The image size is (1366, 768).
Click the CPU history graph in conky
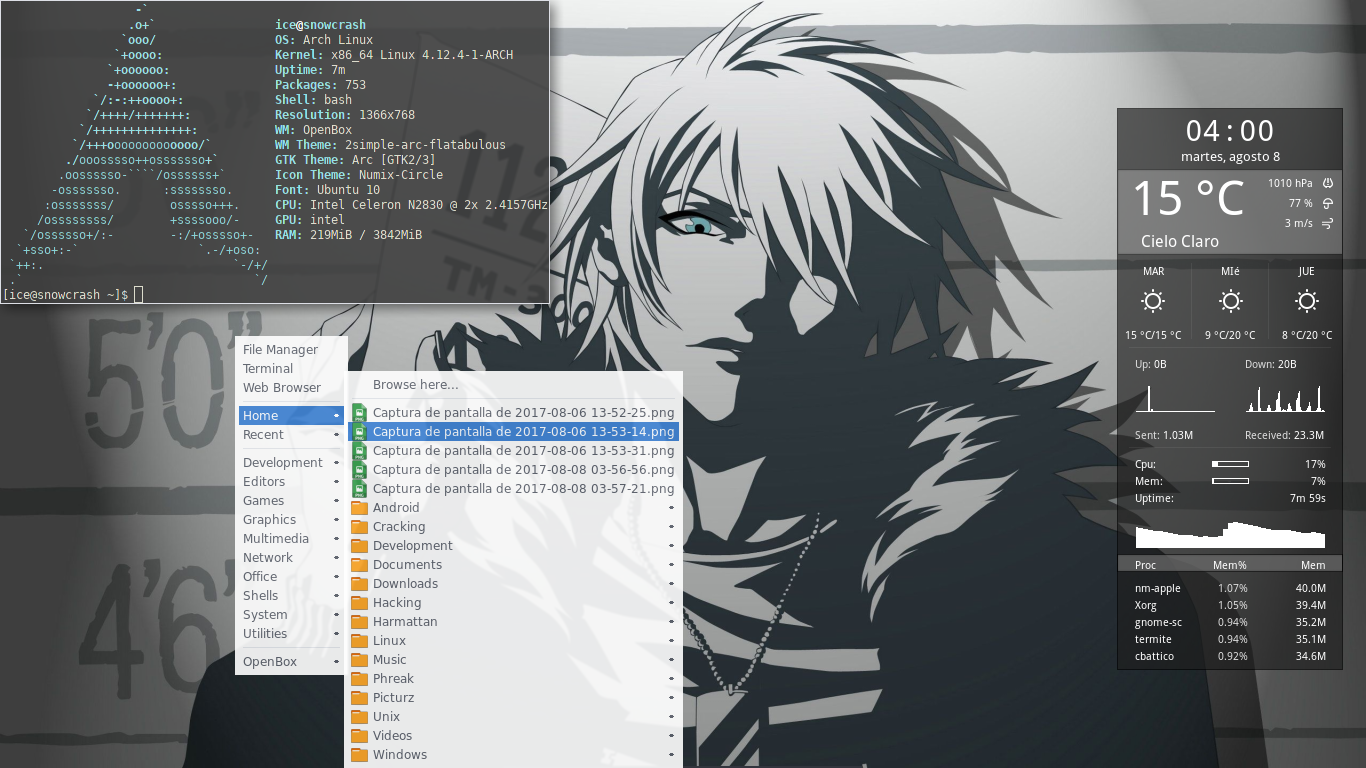tap(1230, 535)
